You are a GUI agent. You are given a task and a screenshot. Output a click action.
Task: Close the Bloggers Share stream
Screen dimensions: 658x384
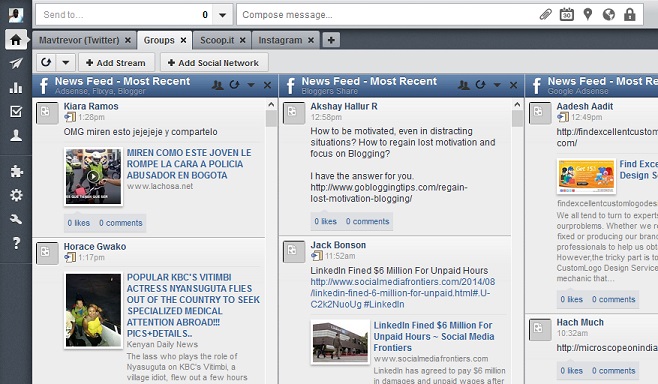513,85
